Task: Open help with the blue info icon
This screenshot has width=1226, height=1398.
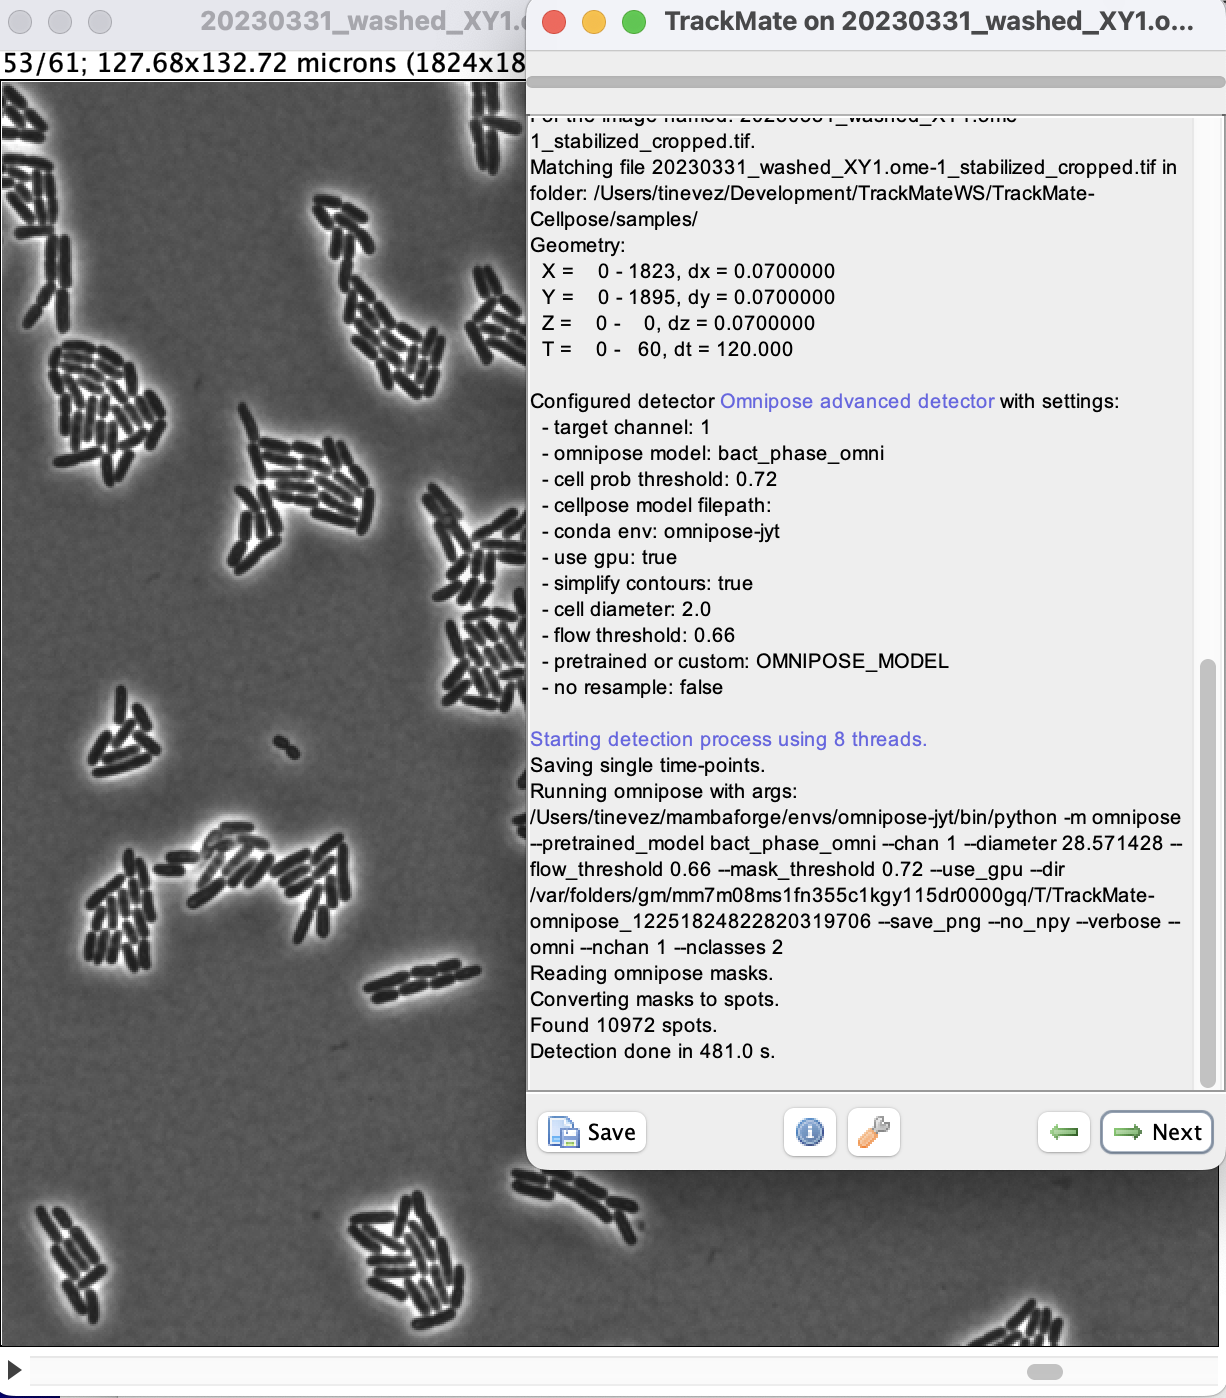Action: point(809,1132)
